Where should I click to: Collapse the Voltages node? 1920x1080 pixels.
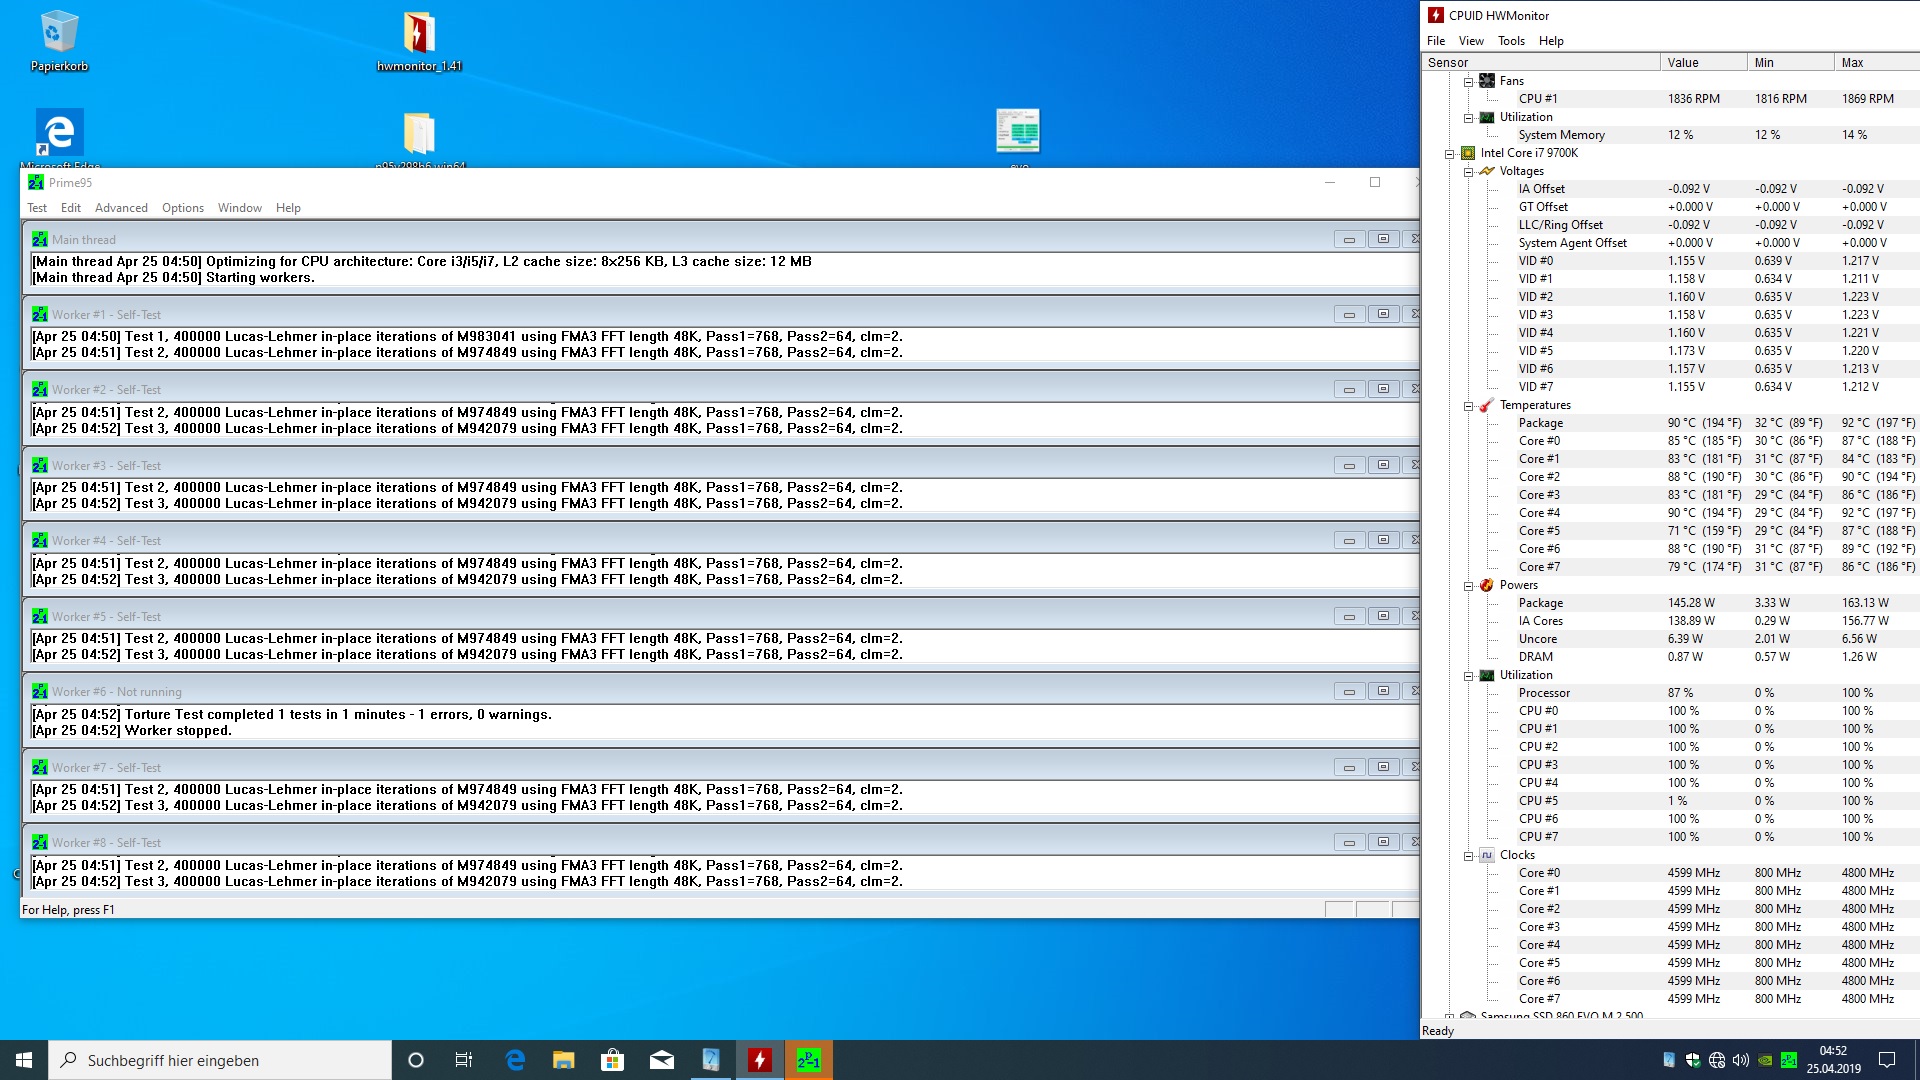coord(1468,172)
